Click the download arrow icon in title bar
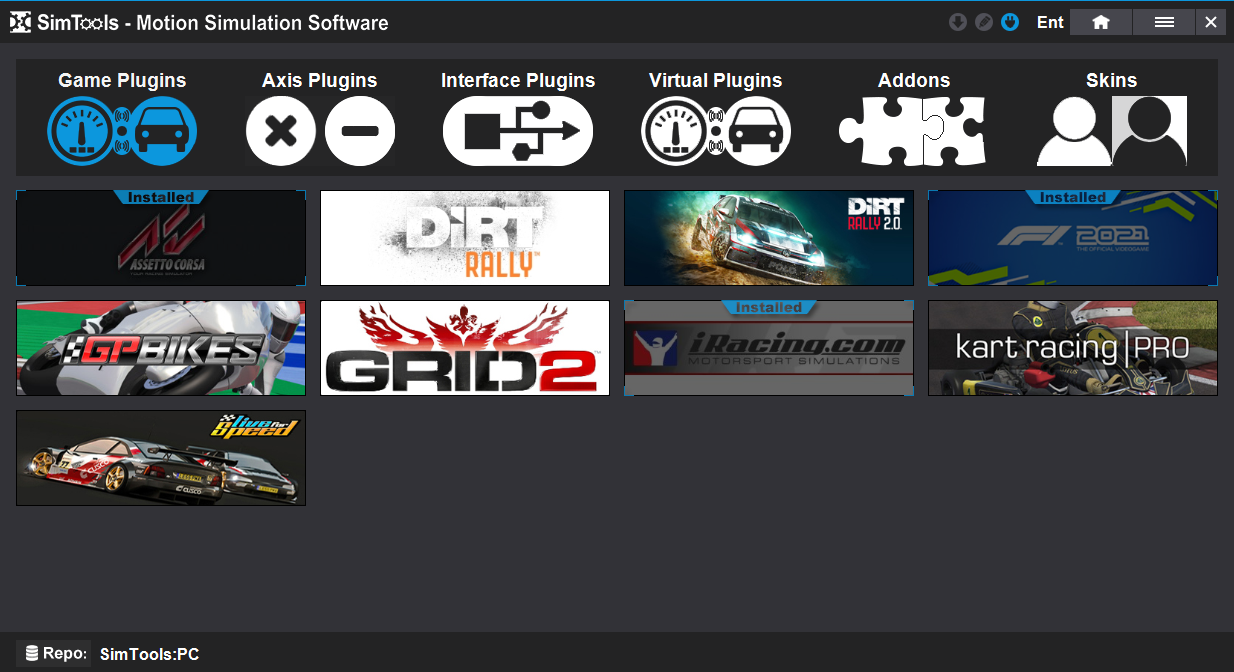The width and height of the screenshot is (1234, 672). tap(957, 22)
